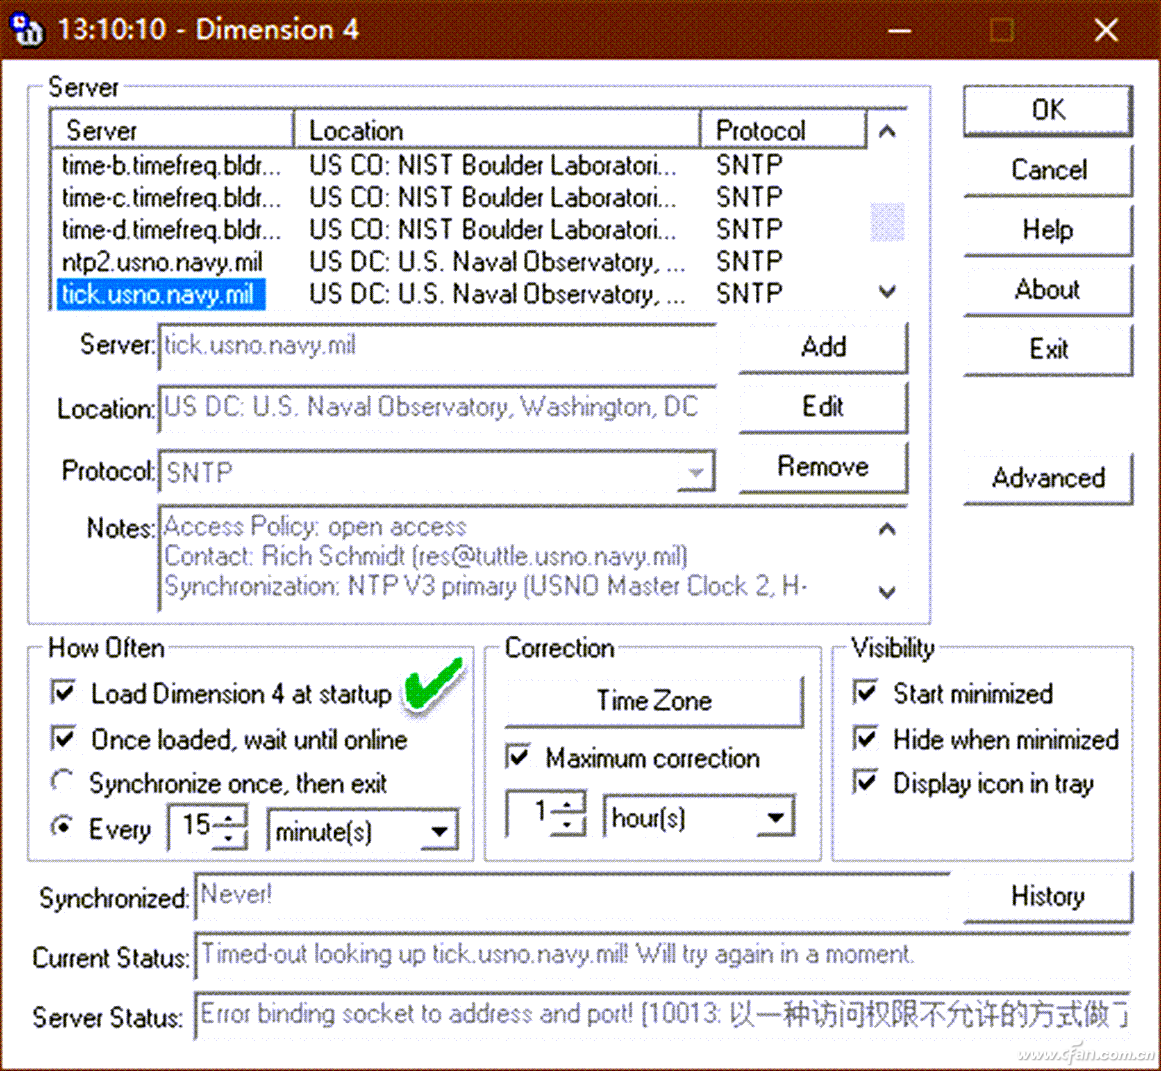
Task: Minimize the Dimension 4 window
Action: coord(899,30)
